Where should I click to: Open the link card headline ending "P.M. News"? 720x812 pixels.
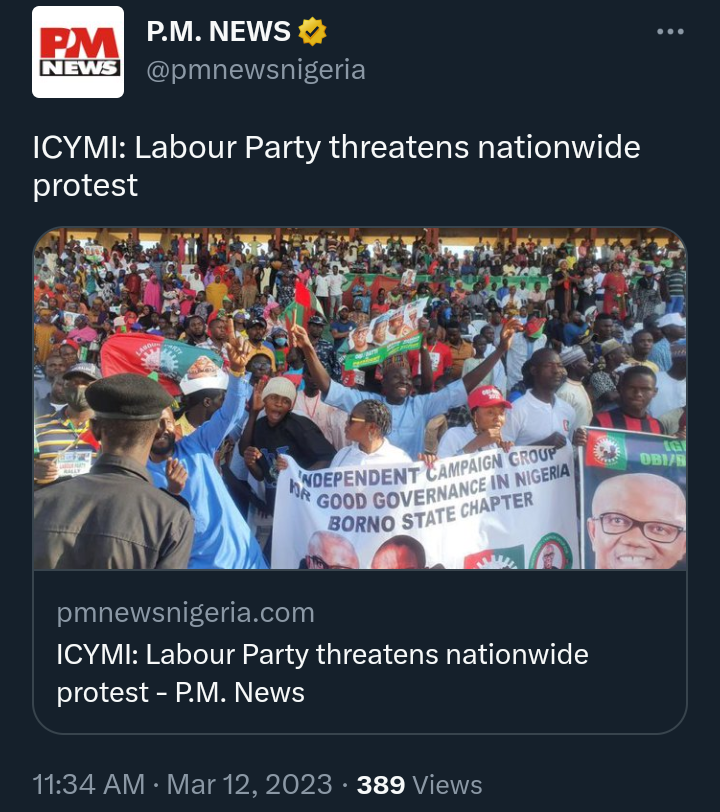[322, 673]
